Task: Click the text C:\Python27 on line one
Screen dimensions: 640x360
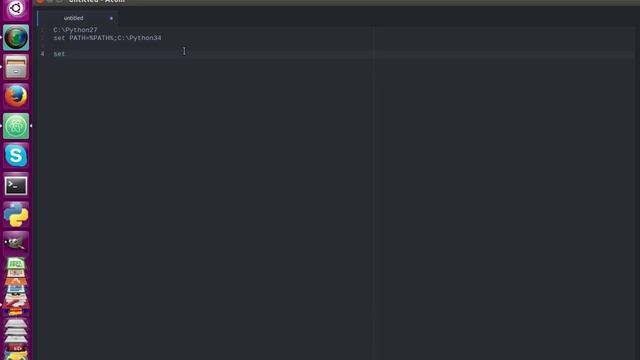Action: coord(75,30)
